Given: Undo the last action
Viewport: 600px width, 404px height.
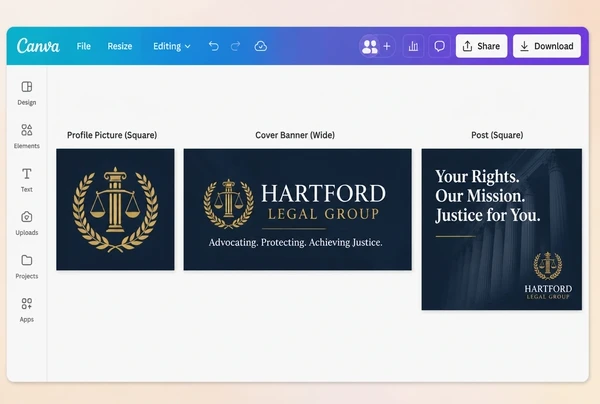Looking at the screenshot, I should click(x=214, y=46).
